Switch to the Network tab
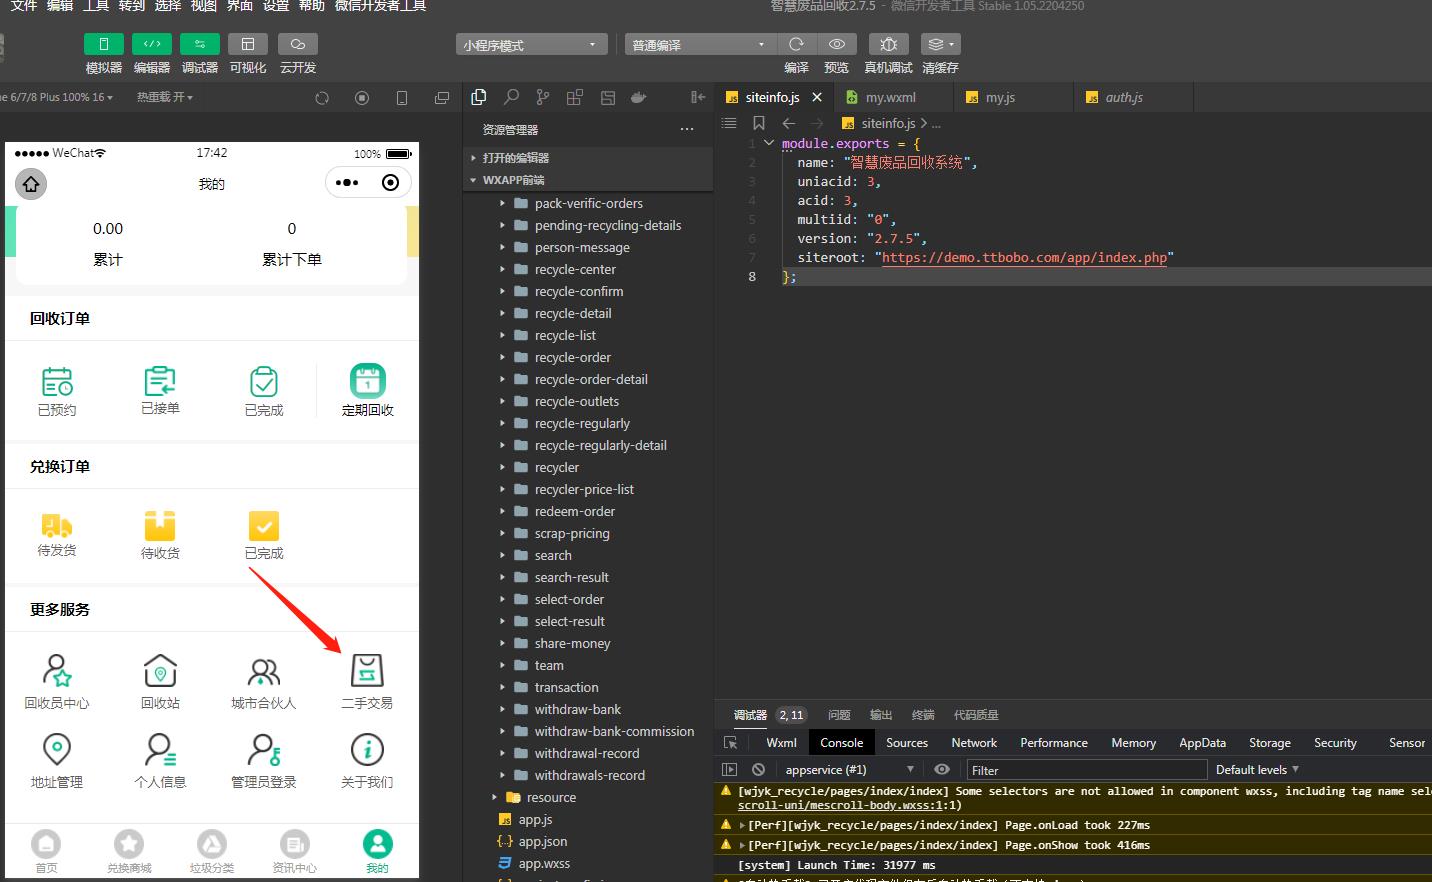The height and width of the screenshot is (882, 1432). coord(973,742)
